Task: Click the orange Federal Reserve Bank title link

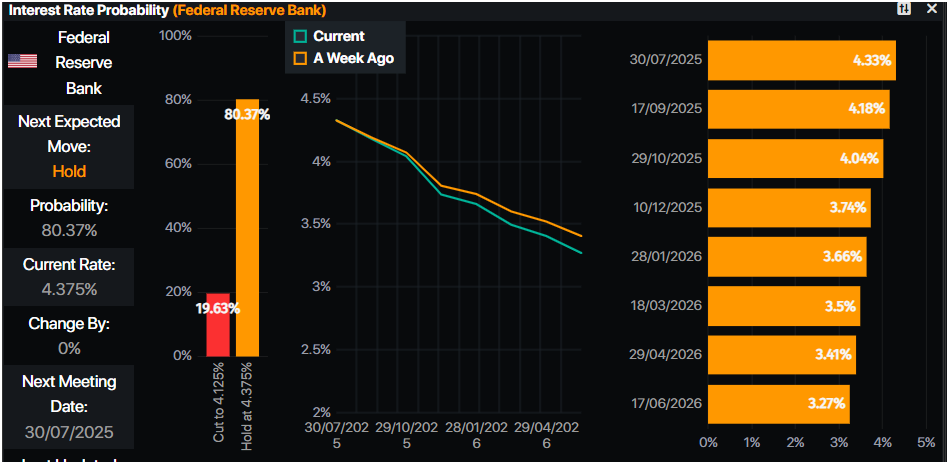Action: point(250,10)
